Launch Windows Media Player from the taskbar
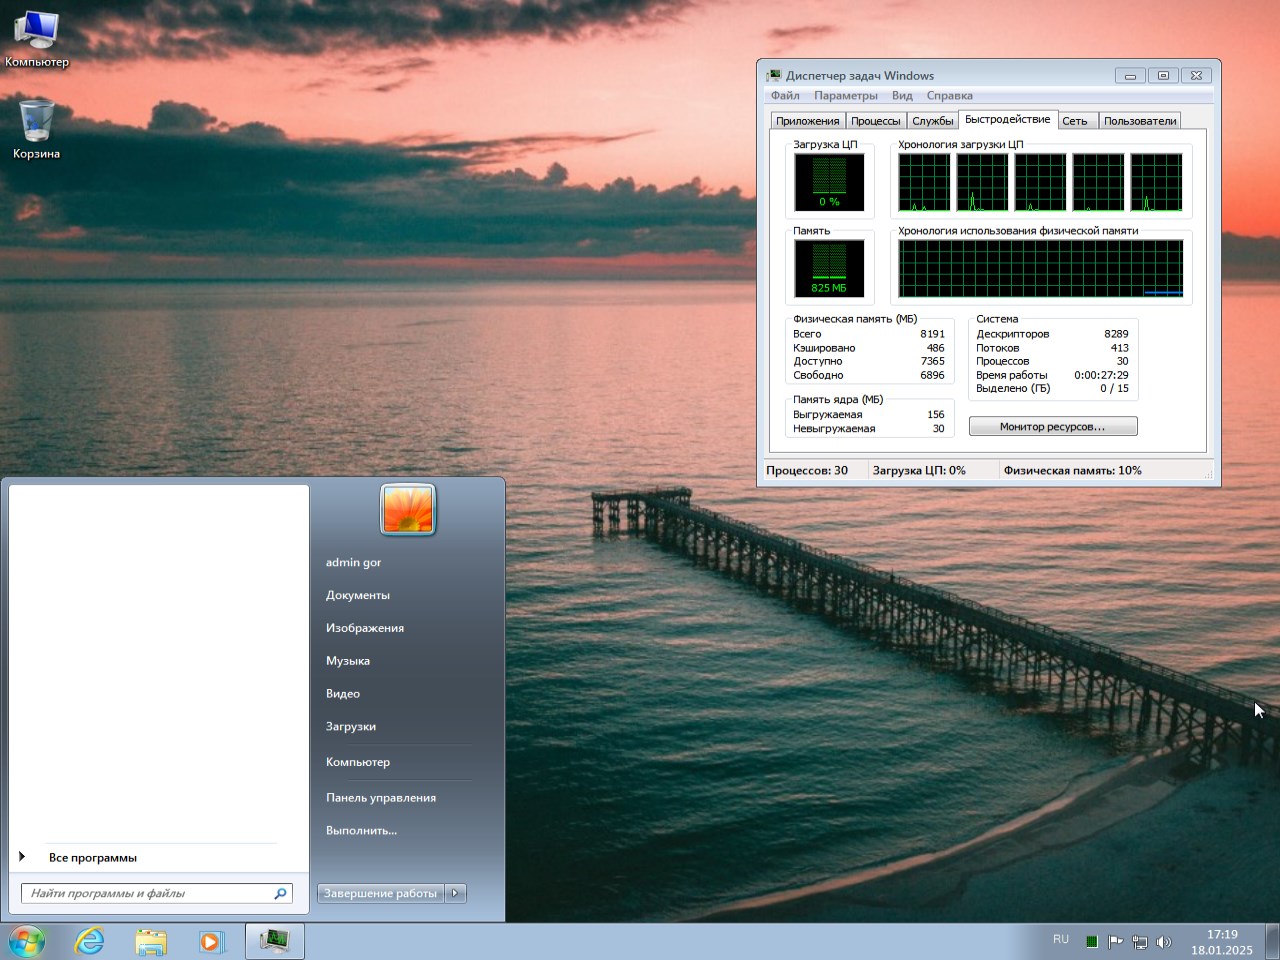This screenshot has height=960, width=1280. coord(212,941)
